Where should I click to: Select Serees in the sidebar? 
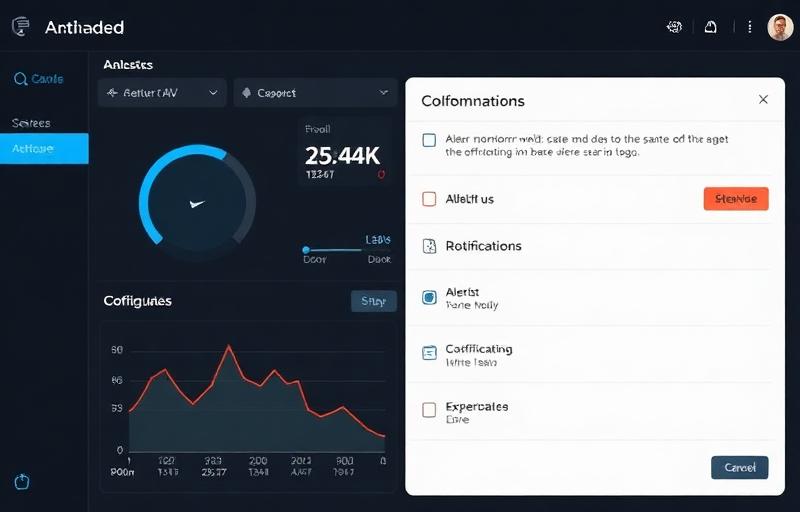pyautogui.click(x=32, y=123)
